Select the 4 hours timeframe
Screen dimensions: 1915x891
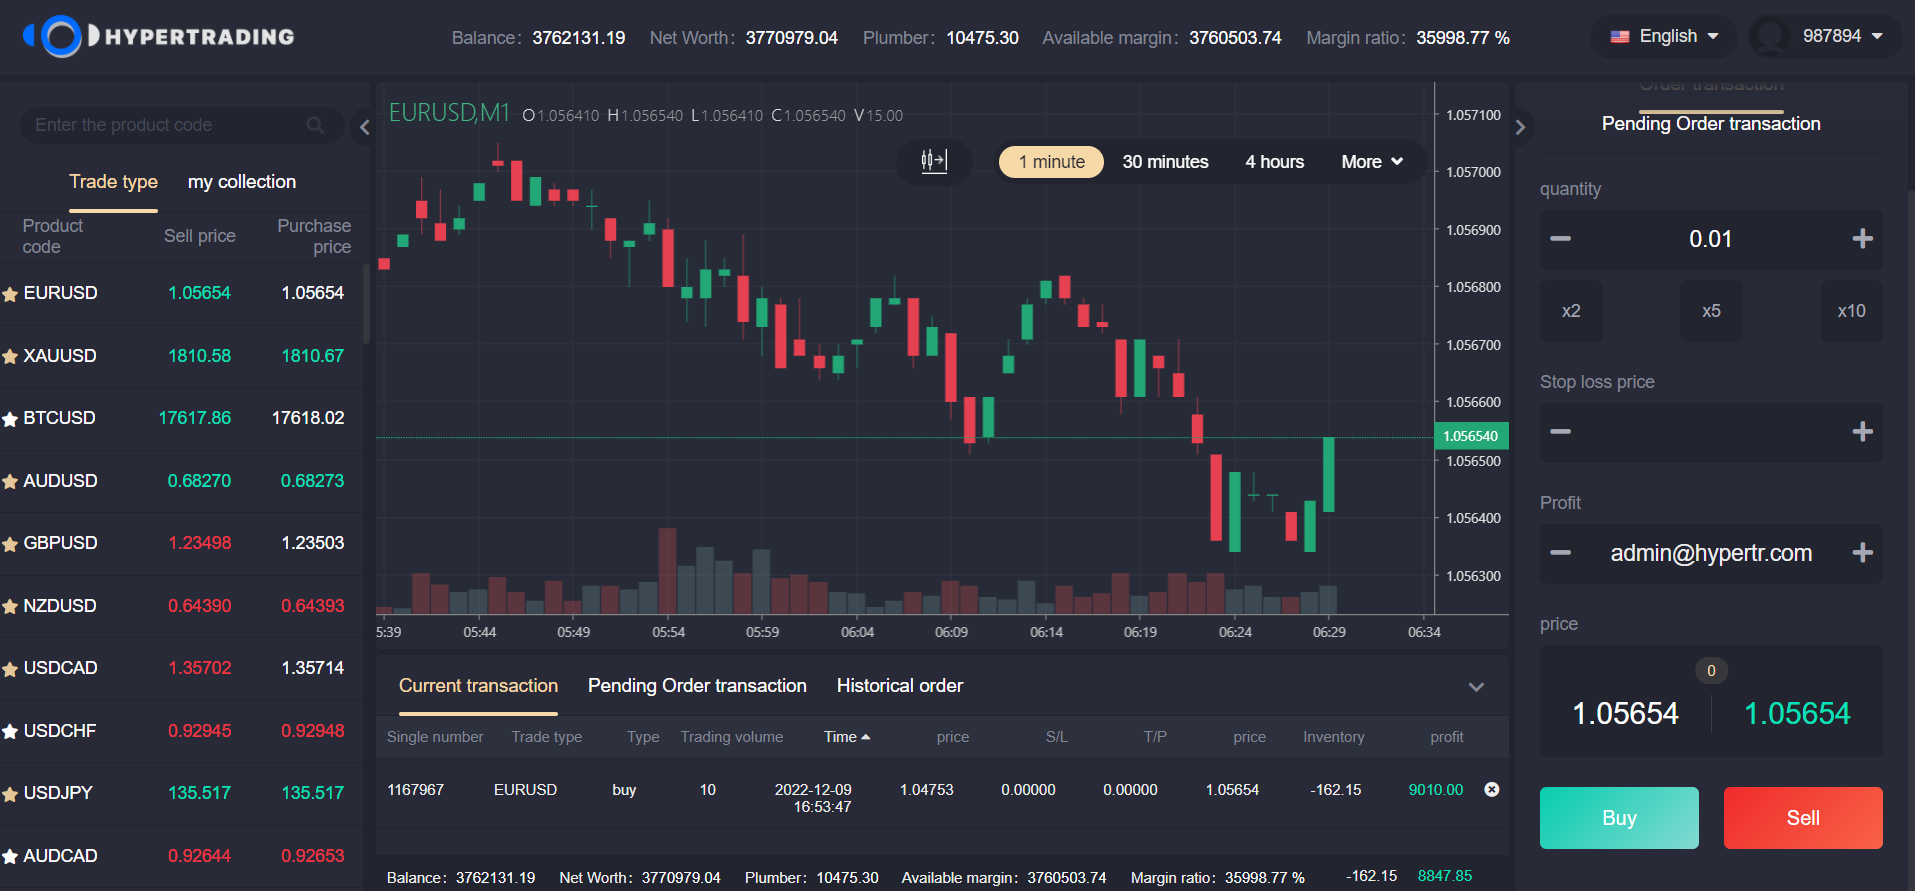[x=1274, y=162]
